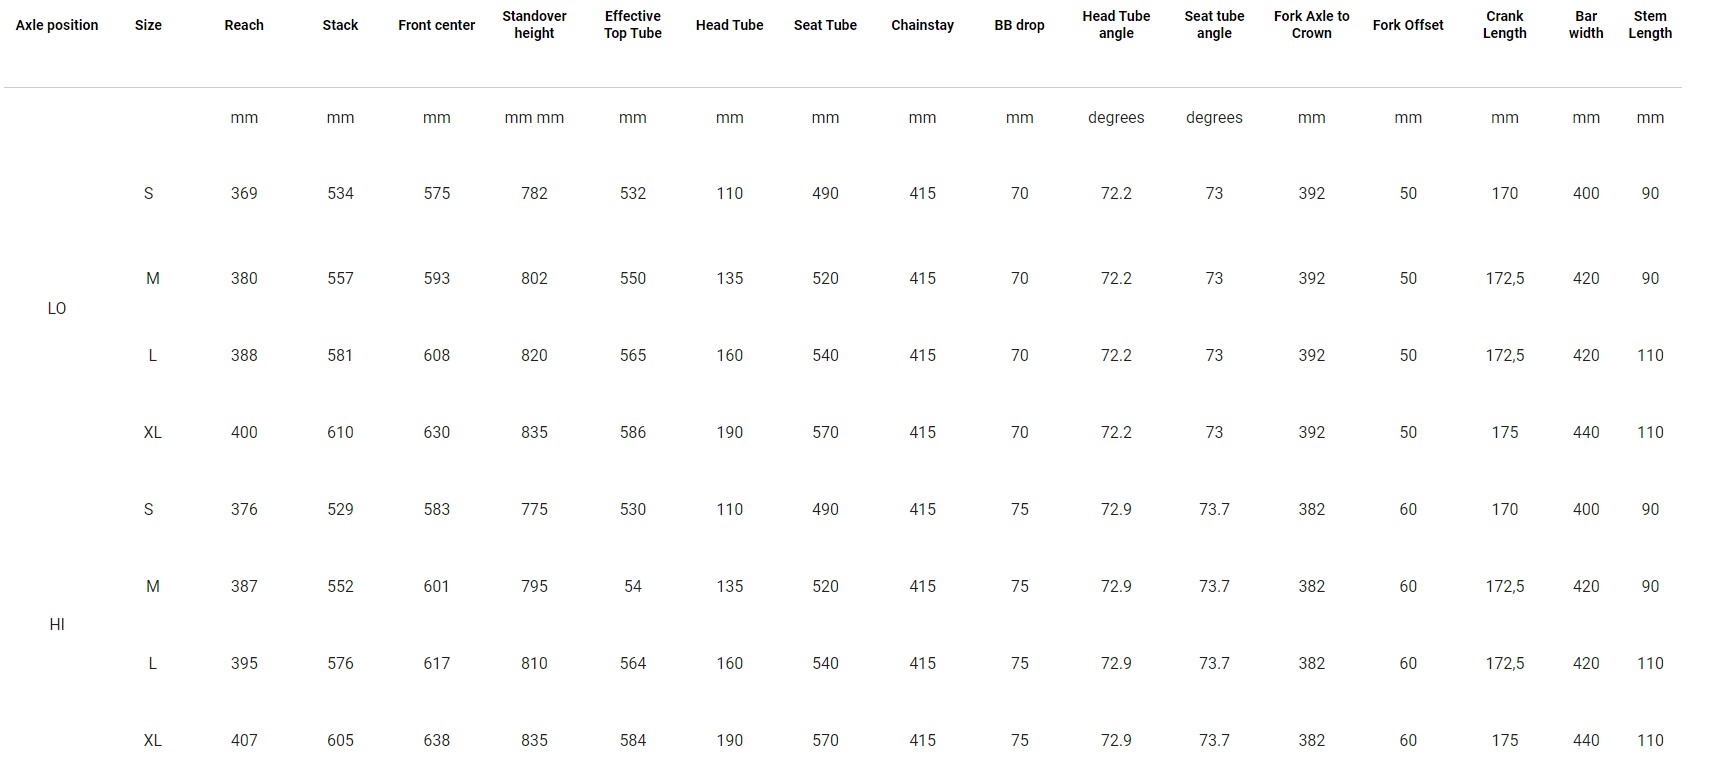Select the Crank Length header
The height and width of the screenshot is (781, 1710).
point(1505,25)
